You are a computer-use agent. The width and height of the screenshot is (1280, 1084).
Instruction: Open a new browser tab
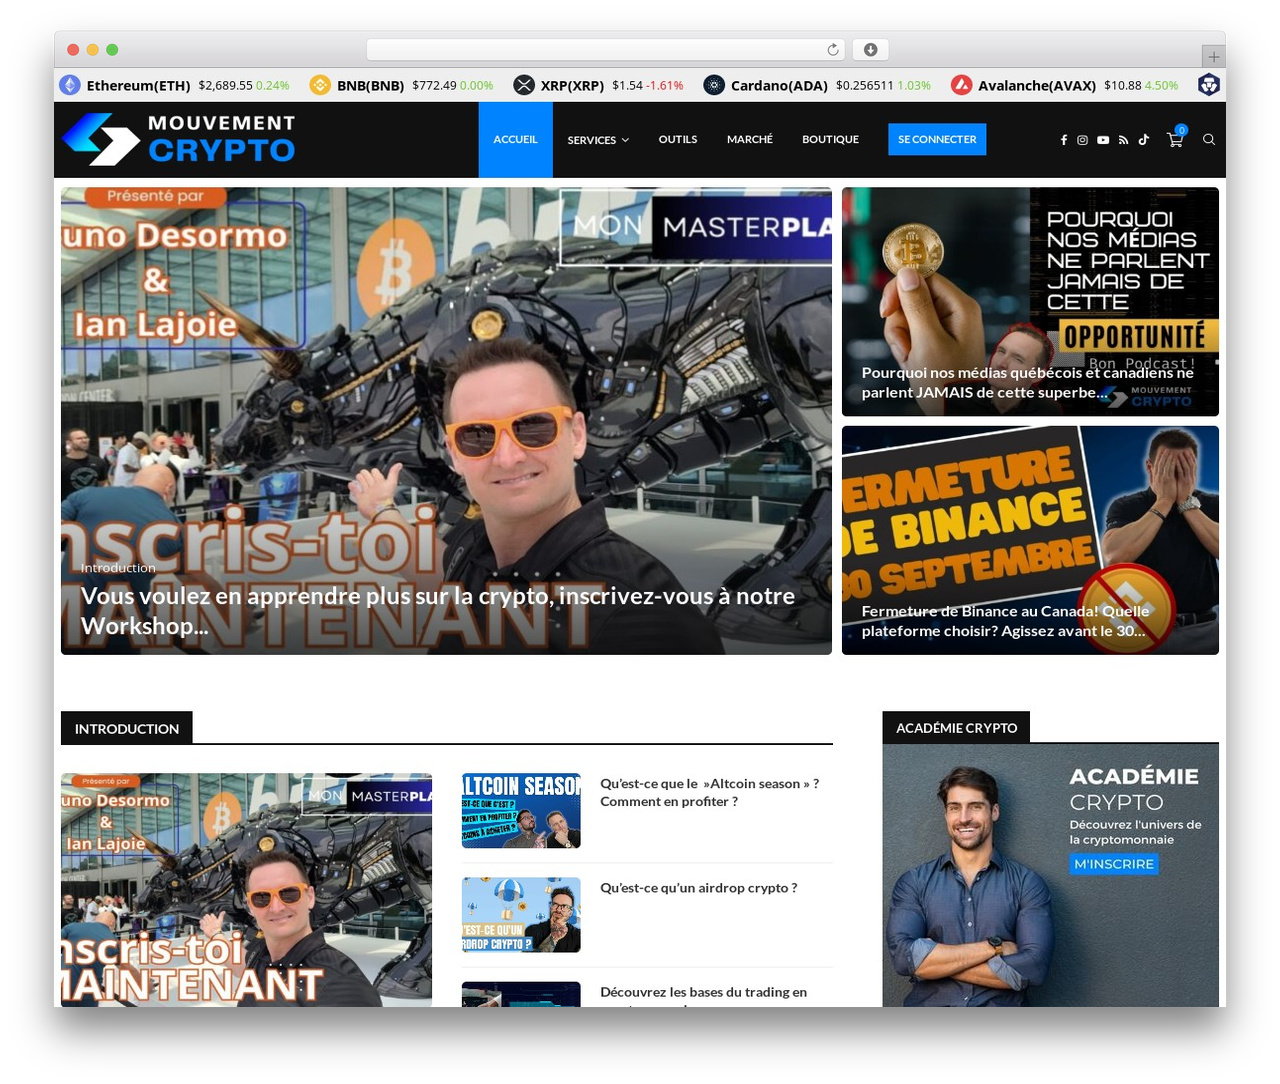point(1213,57)
